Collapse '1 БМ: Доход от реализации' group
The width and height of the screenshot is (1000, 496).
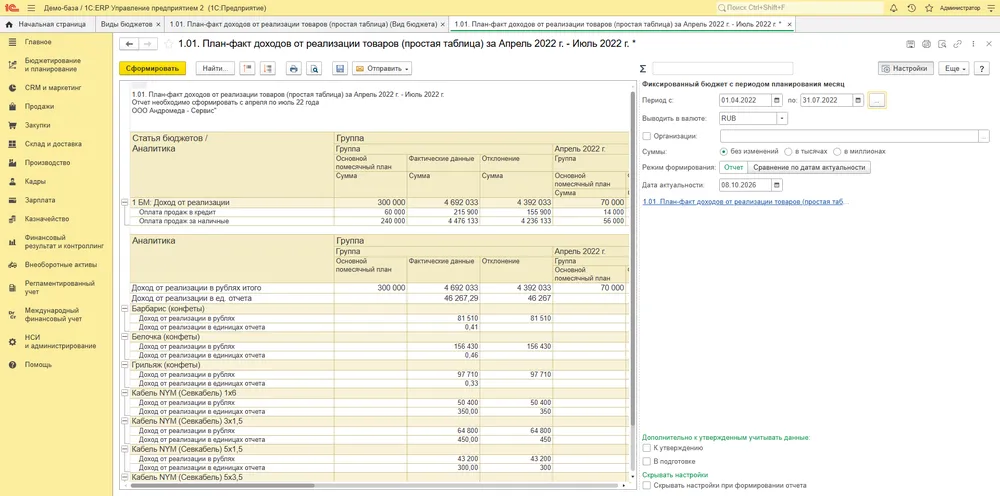point(124,202)
